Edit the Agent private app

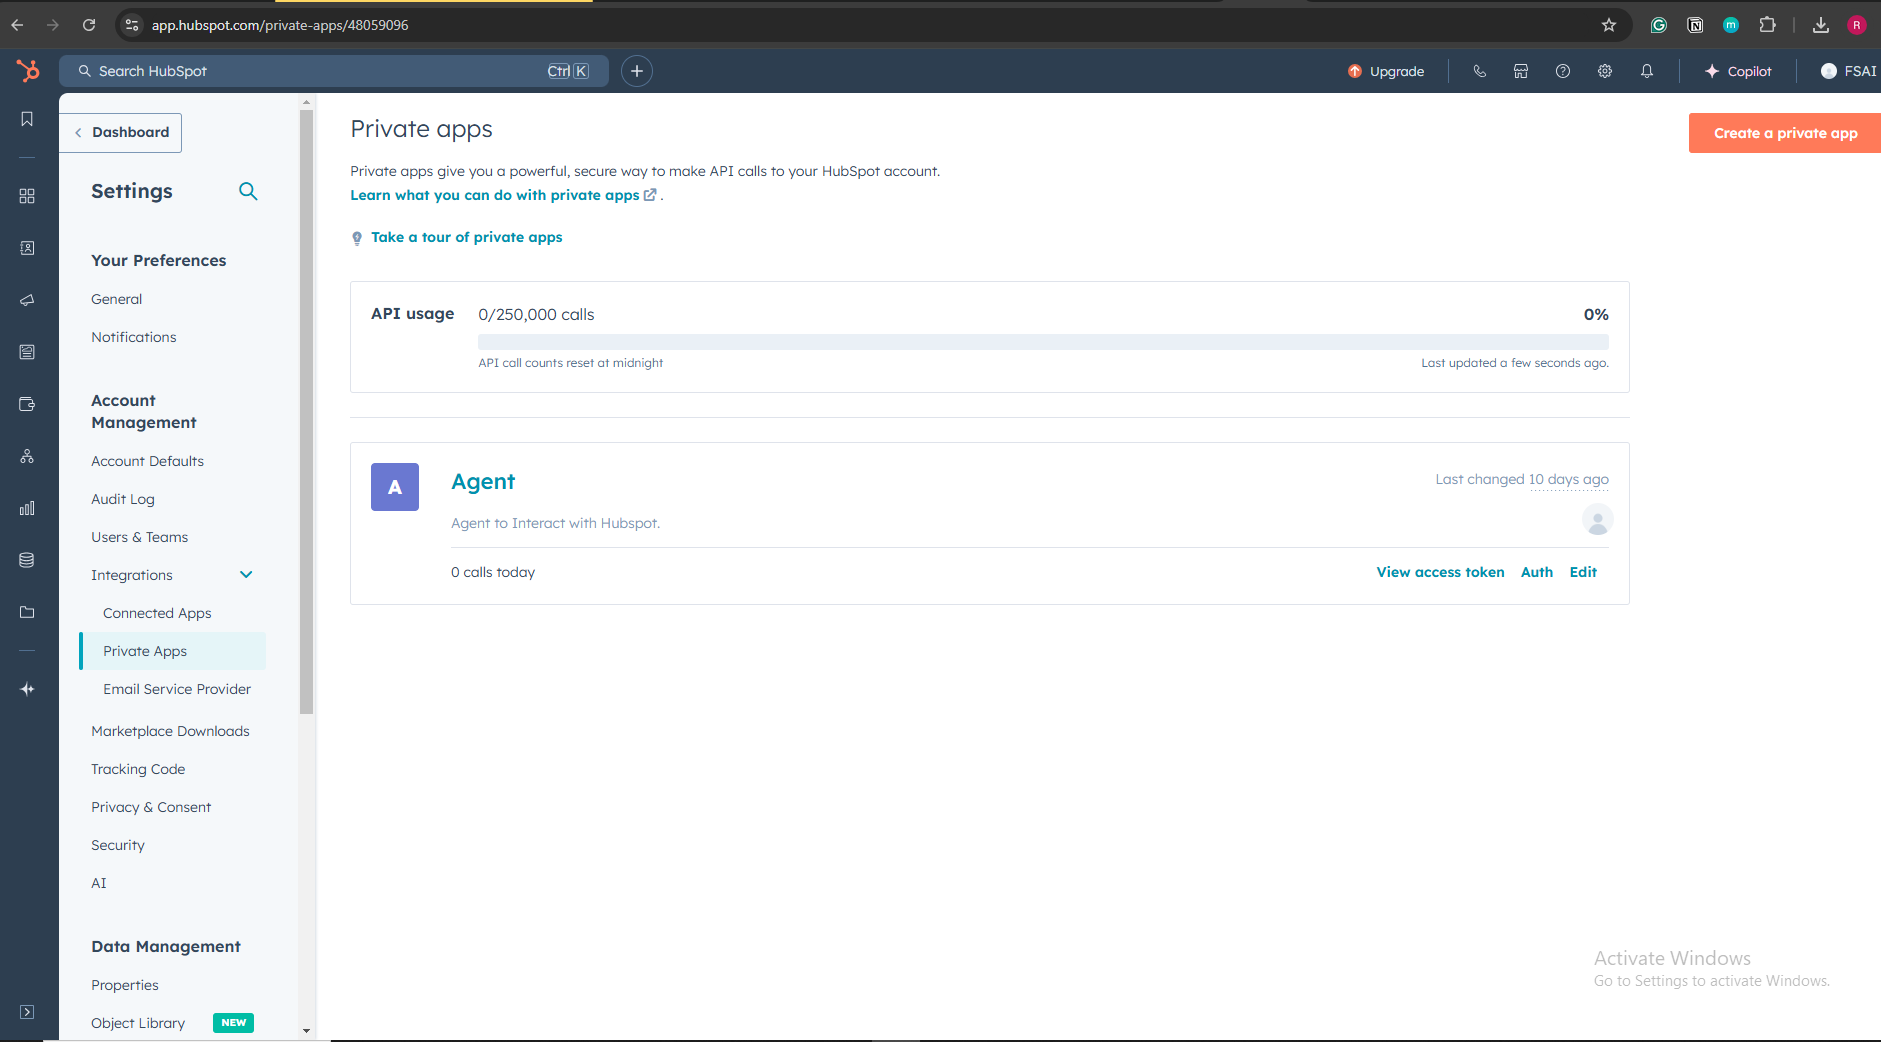[x=1583, y=572]
